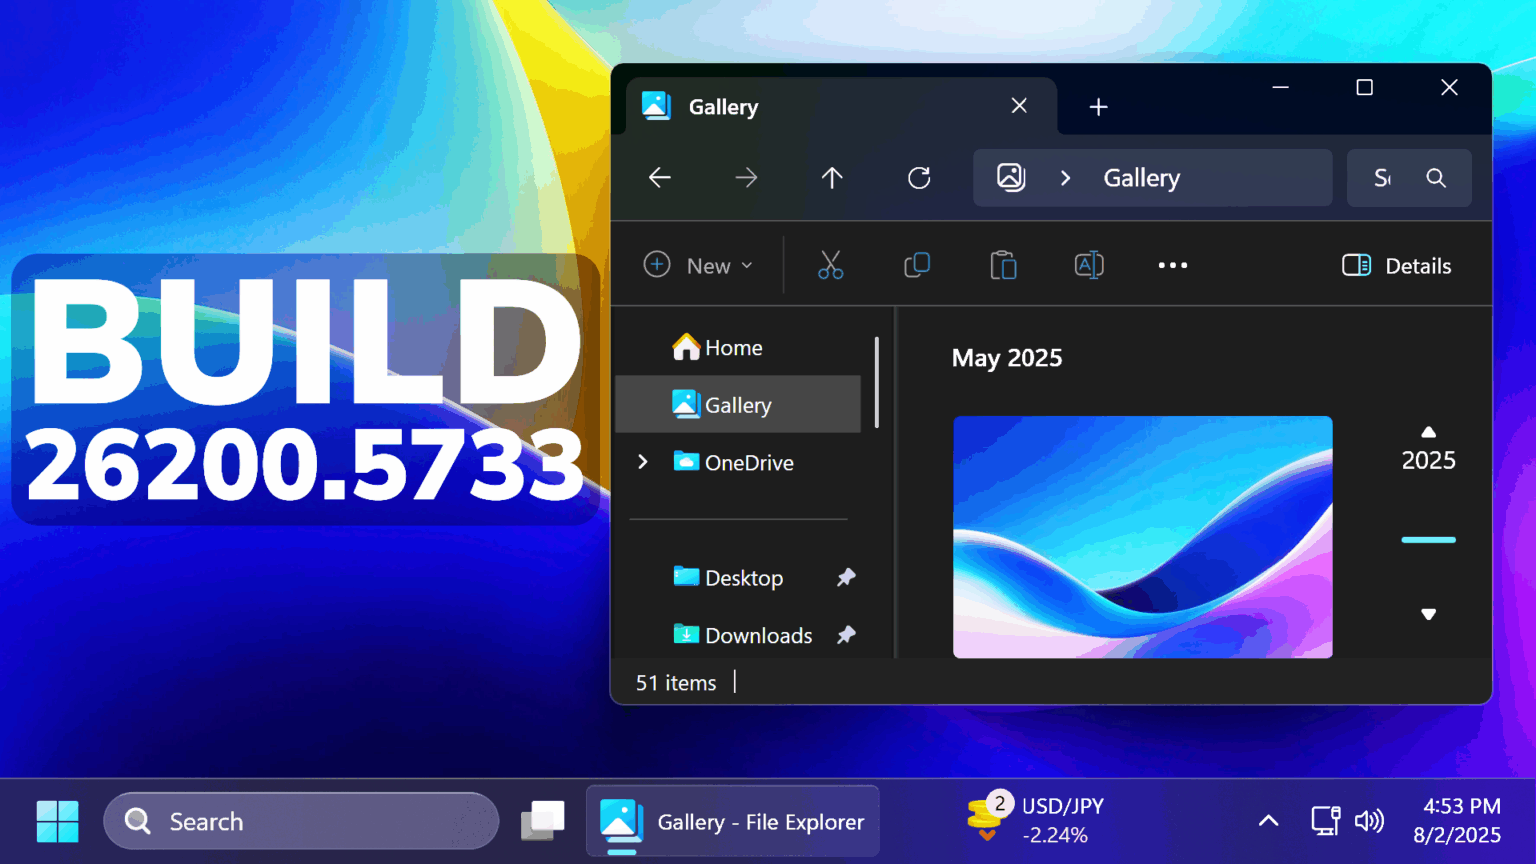Screen dimensions: 1536x864
Task: Open the New item dropdown
Action: [x=699, y=265]
